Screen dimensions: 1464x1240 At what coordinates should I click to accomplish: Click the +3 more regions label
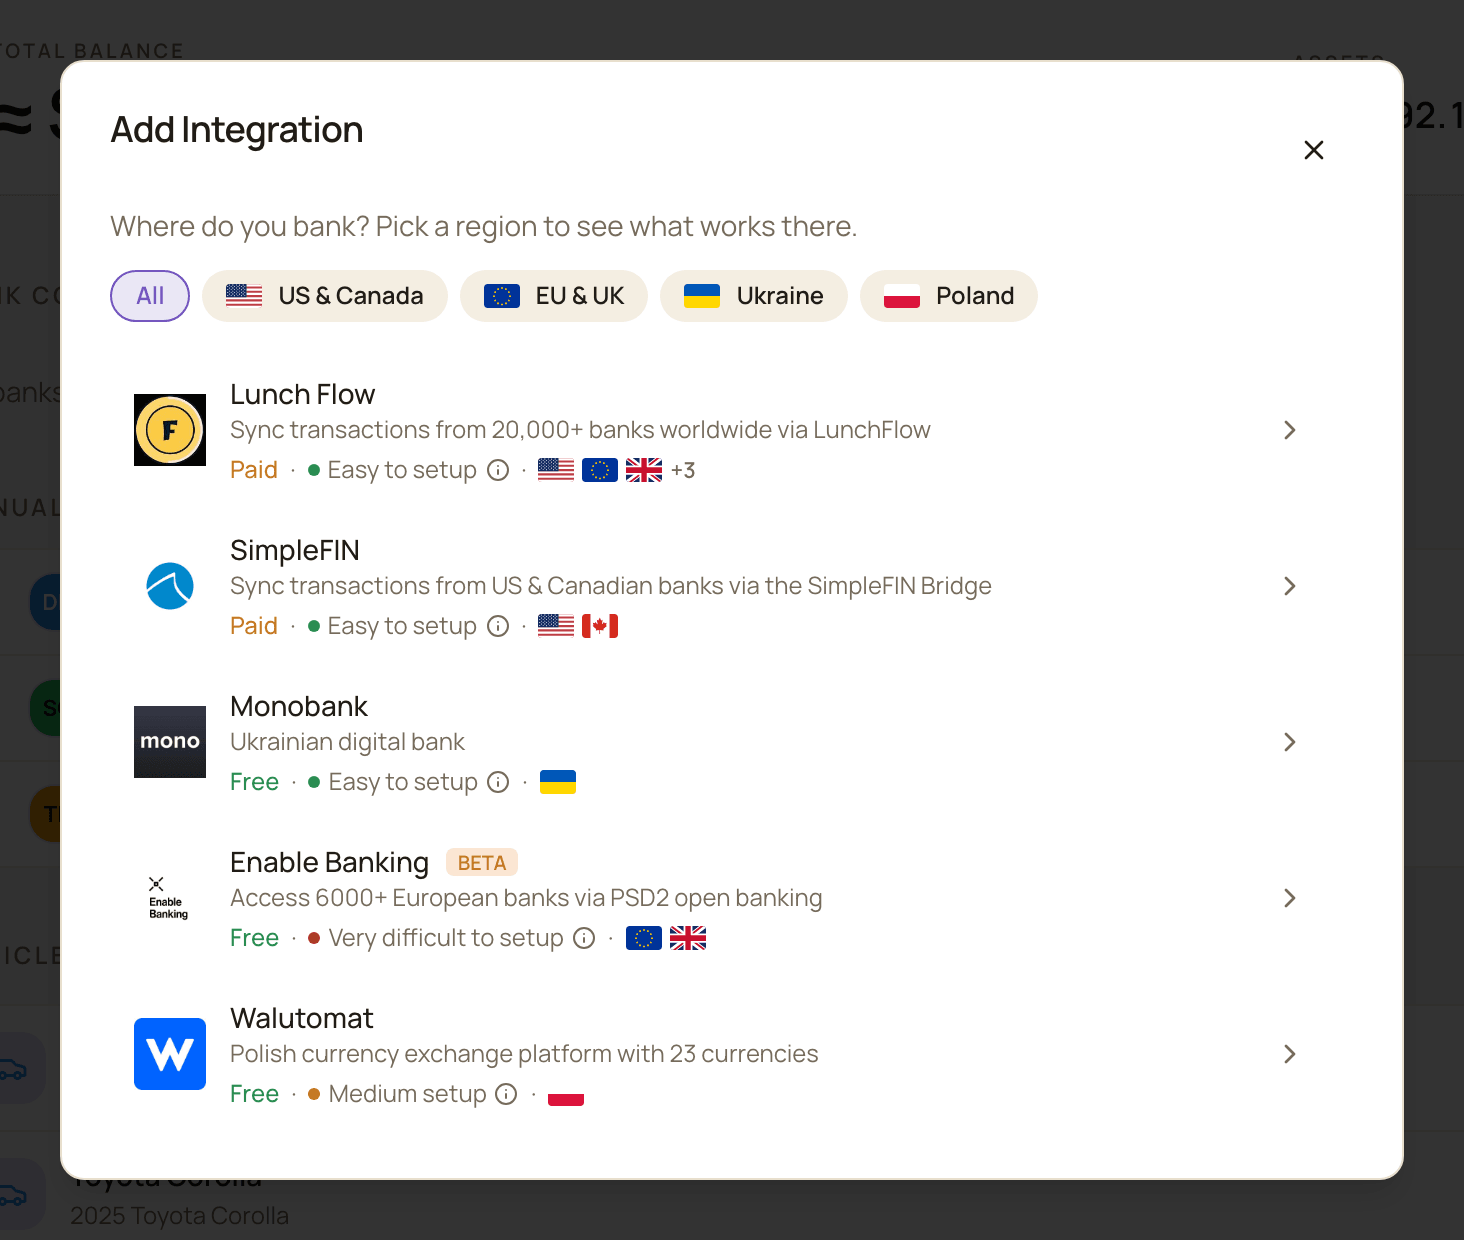pyautogui.click(x=683, y=470)
